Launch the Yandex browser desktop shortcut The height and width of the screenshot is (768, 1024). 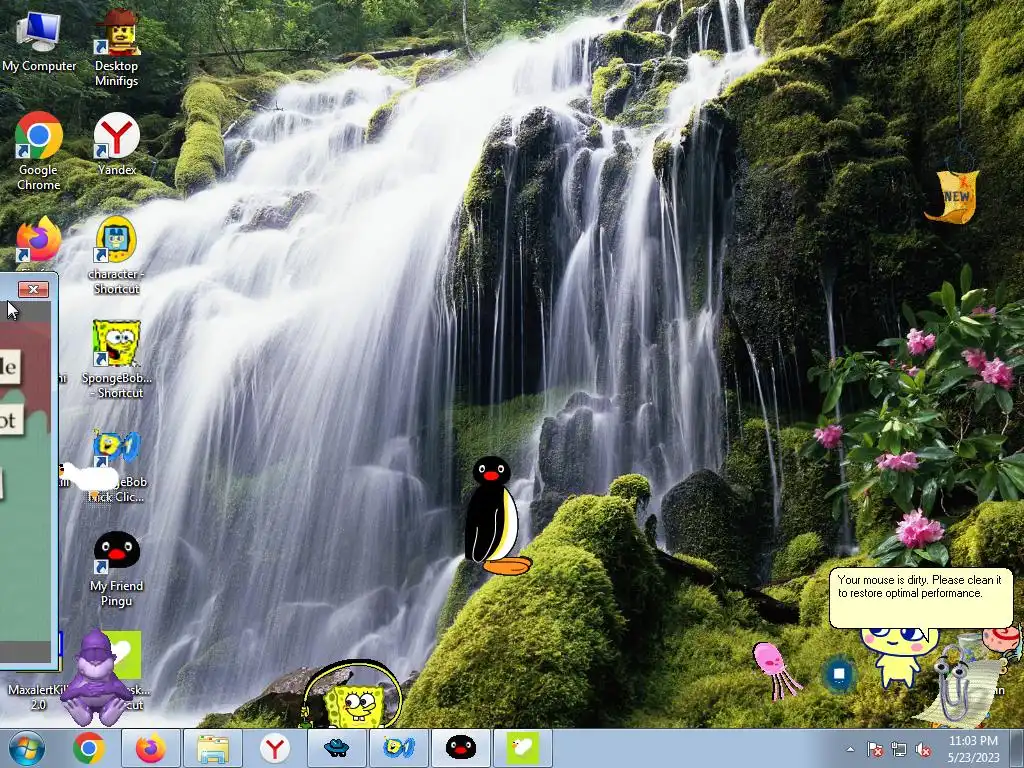116,144
